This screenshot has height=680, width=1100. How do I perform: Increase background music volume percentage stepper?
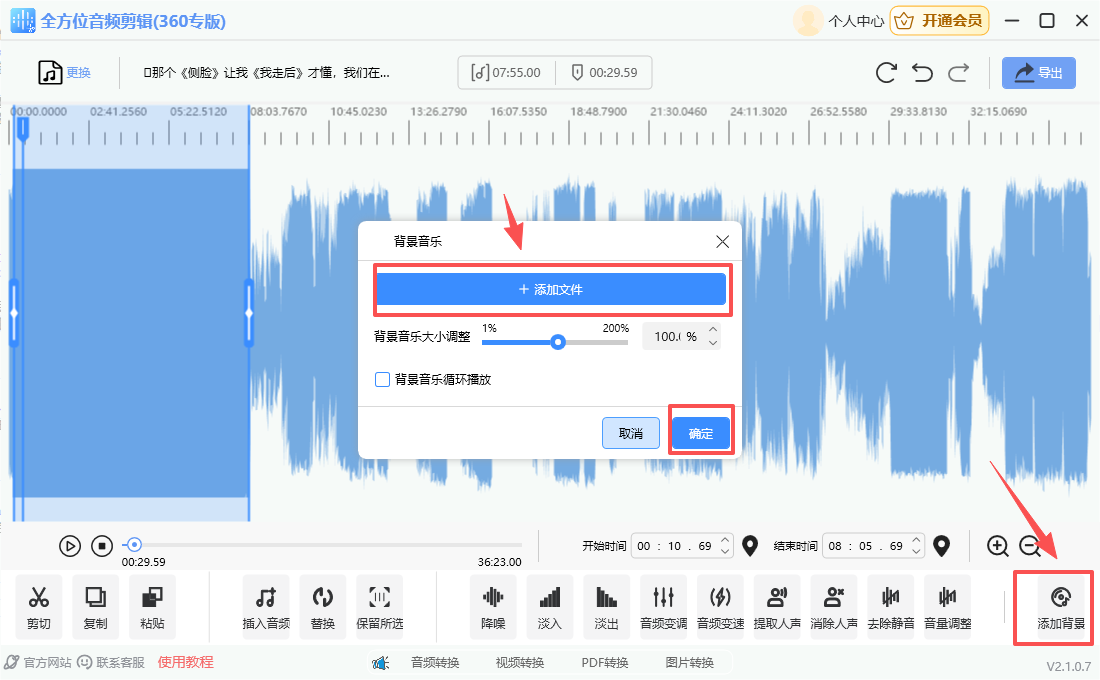713,330
